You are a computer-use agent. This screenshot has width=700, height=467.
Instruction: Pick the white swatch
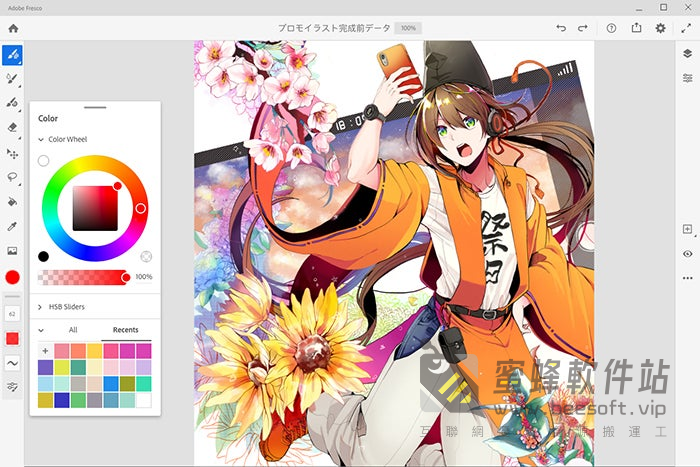click(144, 400)
